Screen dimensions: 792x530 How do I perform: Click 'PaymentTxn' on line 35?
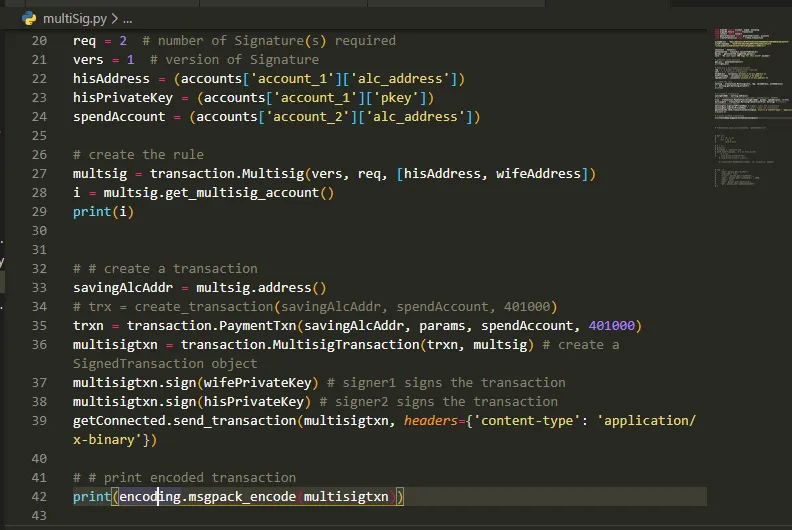tap(258, 326)
